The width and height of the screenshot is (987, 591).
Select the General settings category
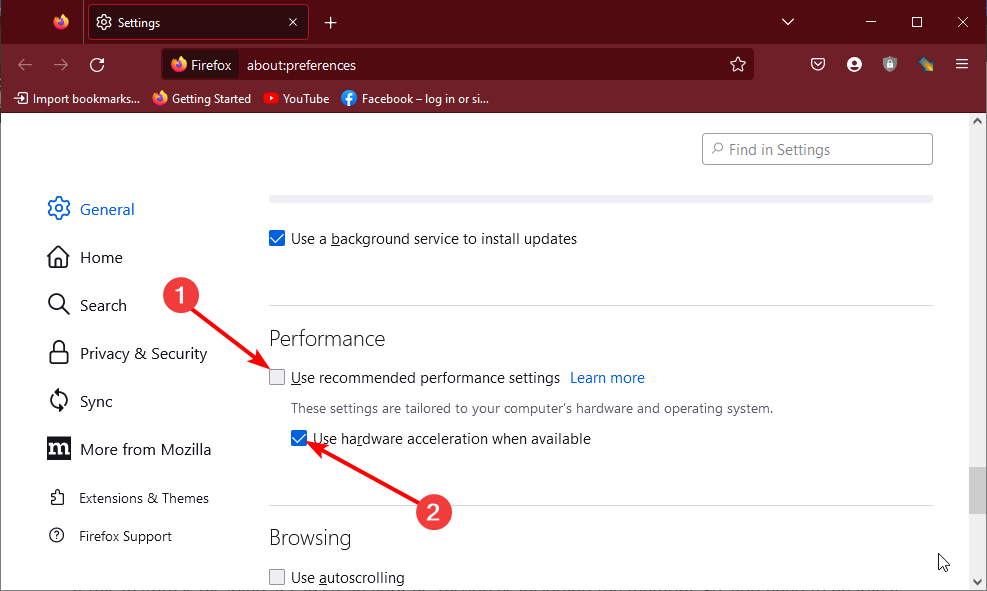[91, 209]
